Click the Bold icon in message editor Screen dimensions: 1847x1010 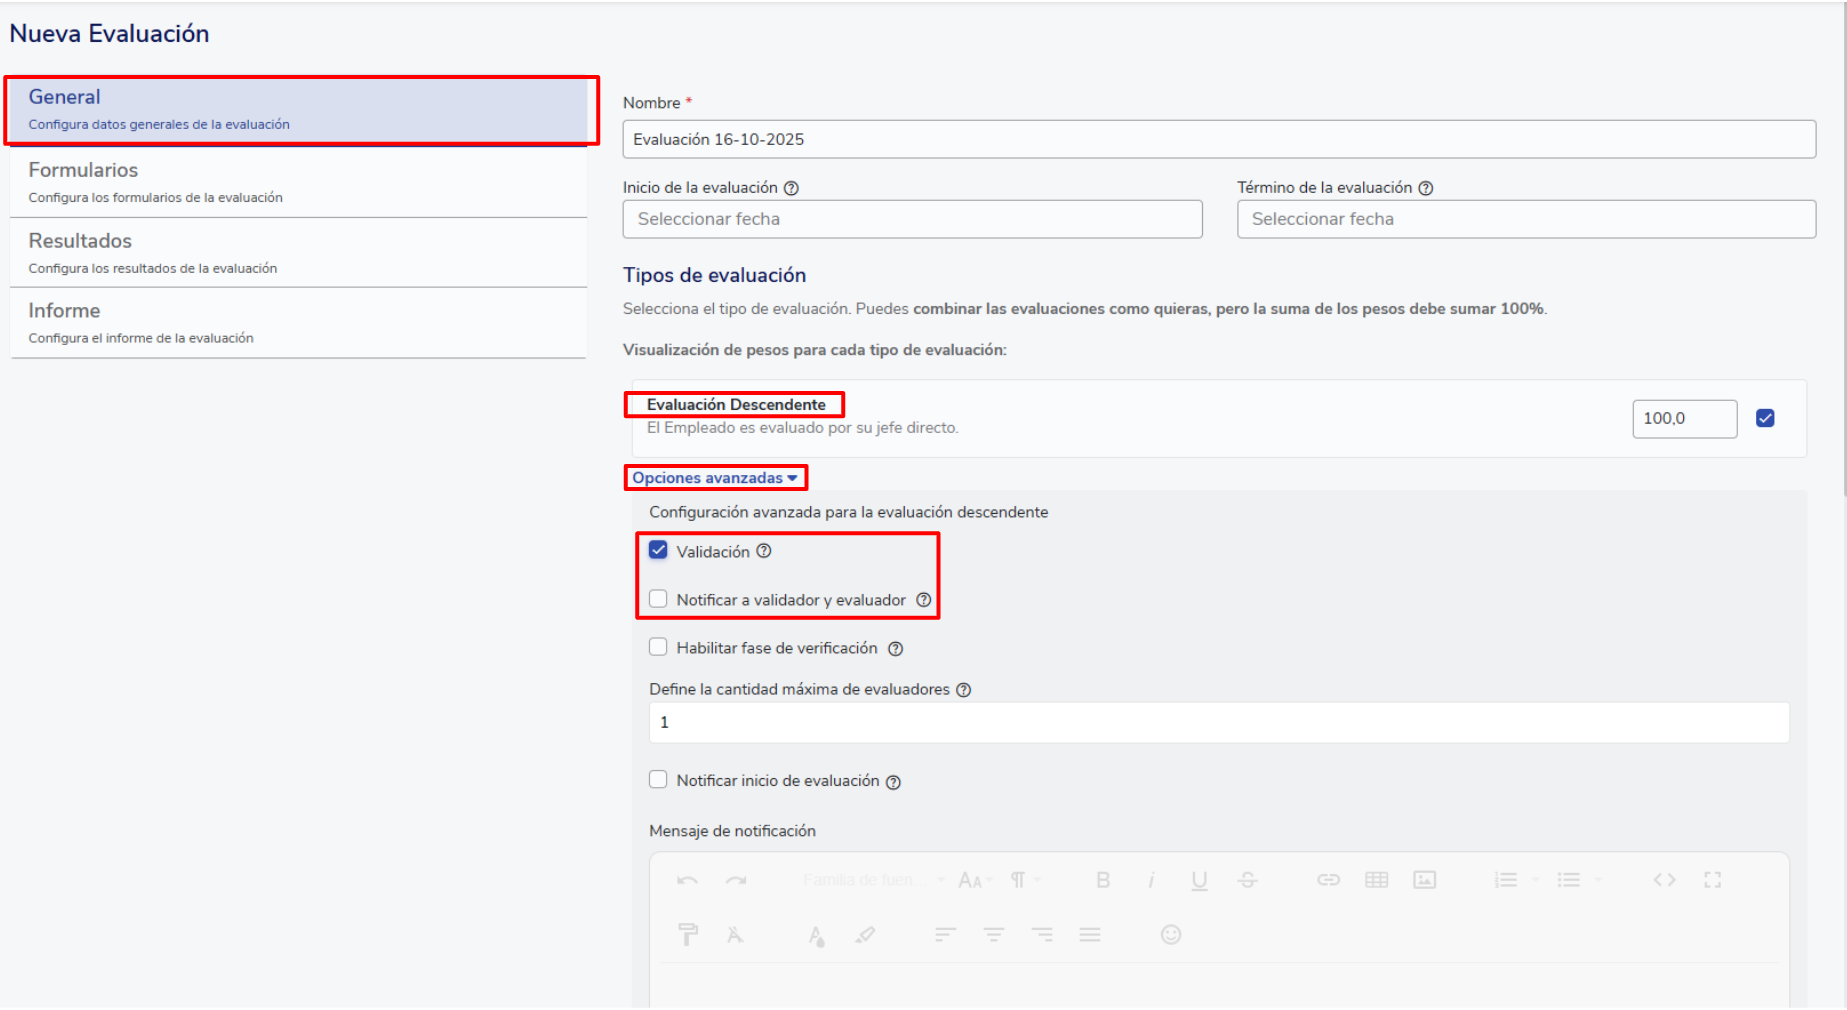pyautogui.click(x=1102, y=880)
